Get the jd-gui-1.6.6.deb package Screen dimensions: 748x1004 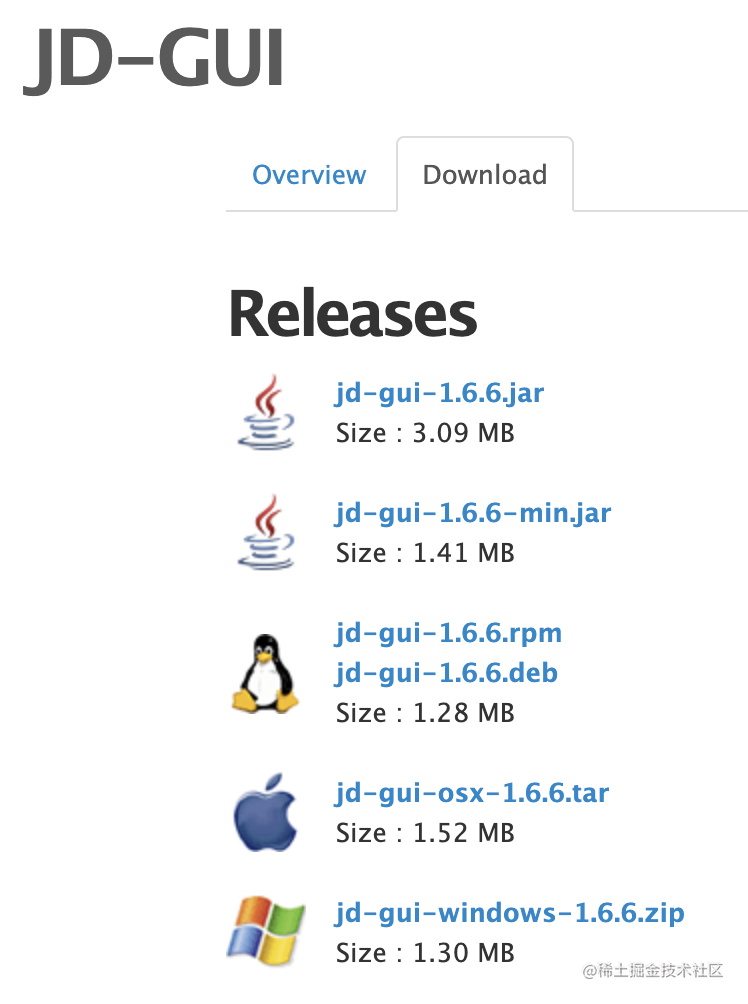pyautogui.click(x=446, y=673)
